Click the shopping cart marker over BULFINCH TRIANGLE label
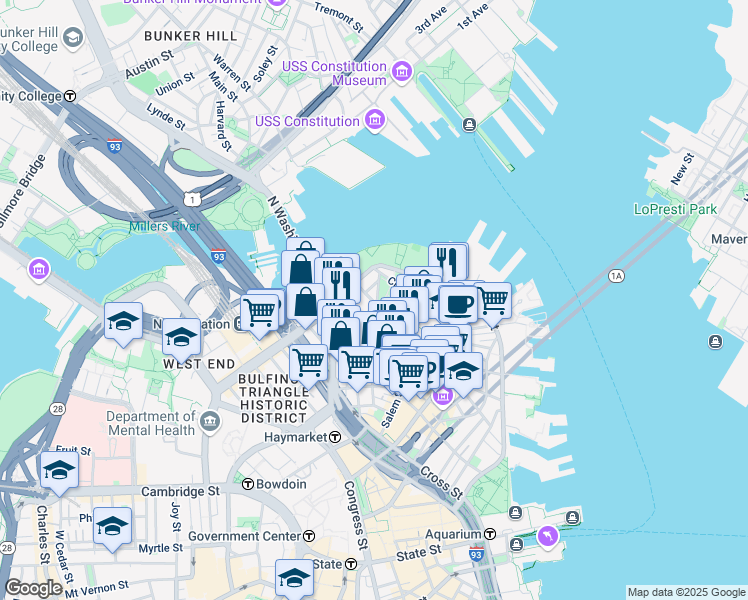 pos(309,366)
